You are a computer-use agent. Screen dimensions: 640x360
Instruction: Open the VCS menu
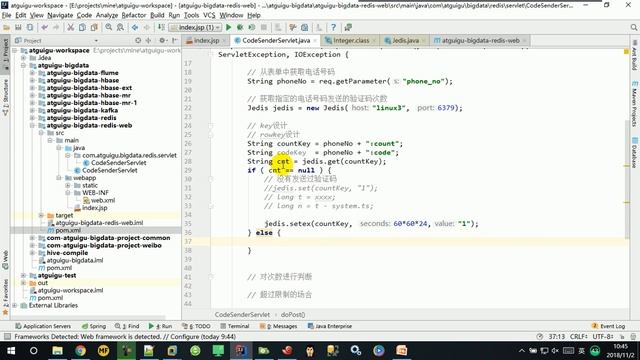pyautogui.click(x=209, y=15)
